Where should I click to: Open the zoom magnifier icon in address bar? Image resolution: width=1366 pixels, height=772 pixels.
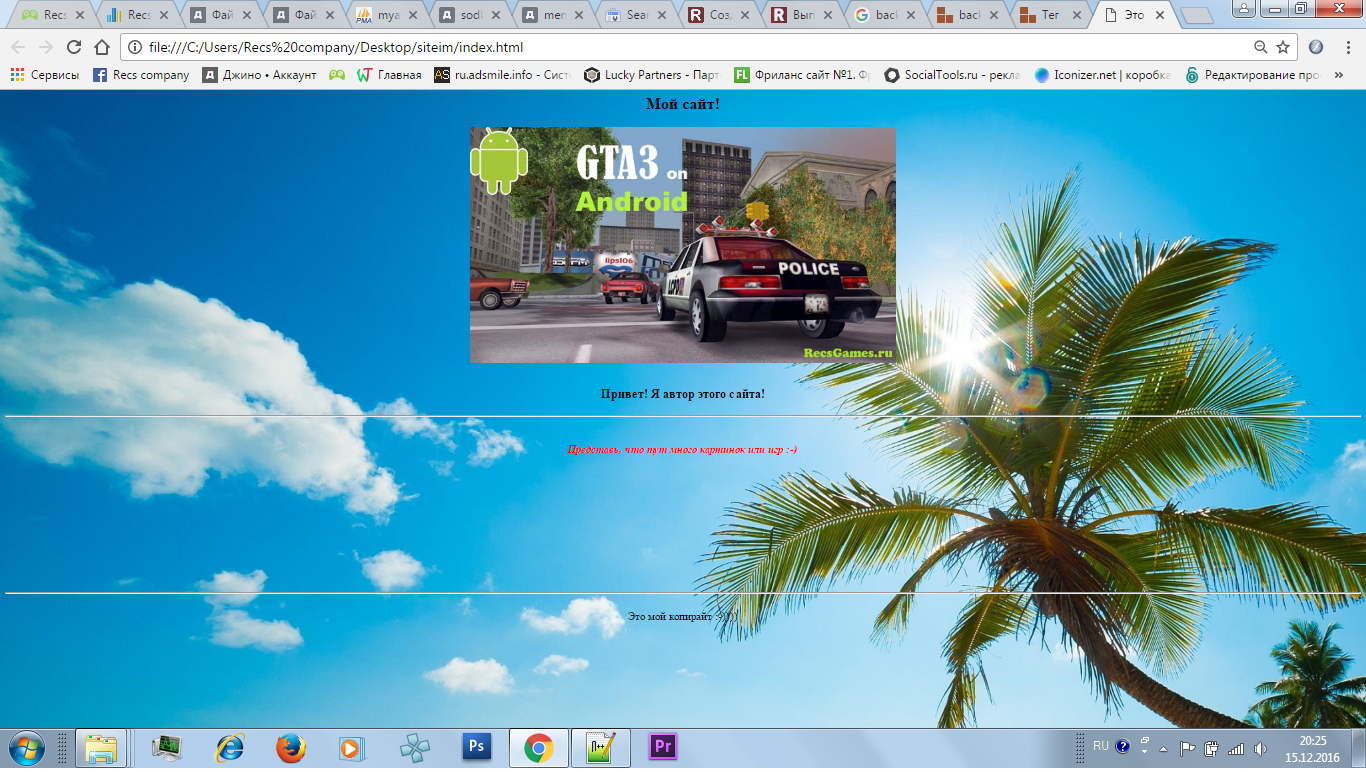pyautogui.click(x=1261, y=47)
